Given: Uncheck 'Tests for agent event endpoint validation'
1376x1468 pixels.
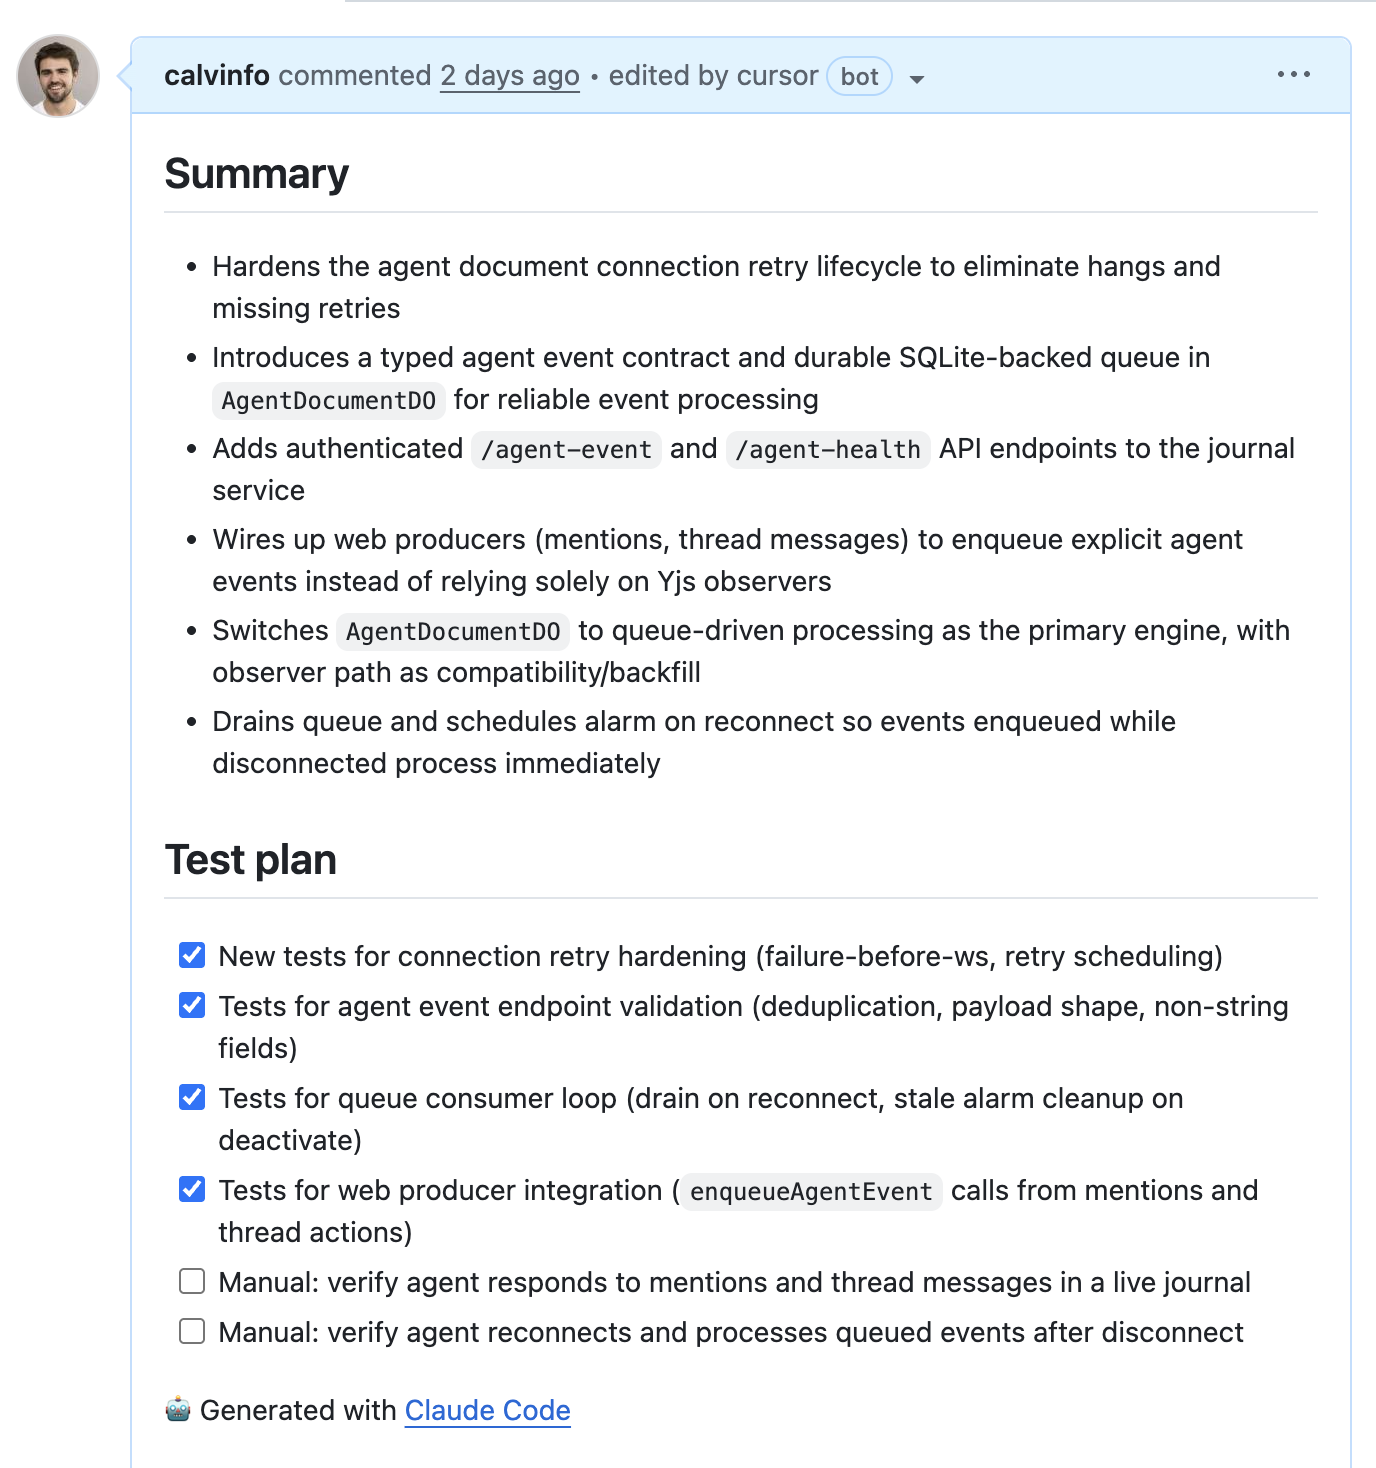Looking at the screenshot, I should 192,1005.
